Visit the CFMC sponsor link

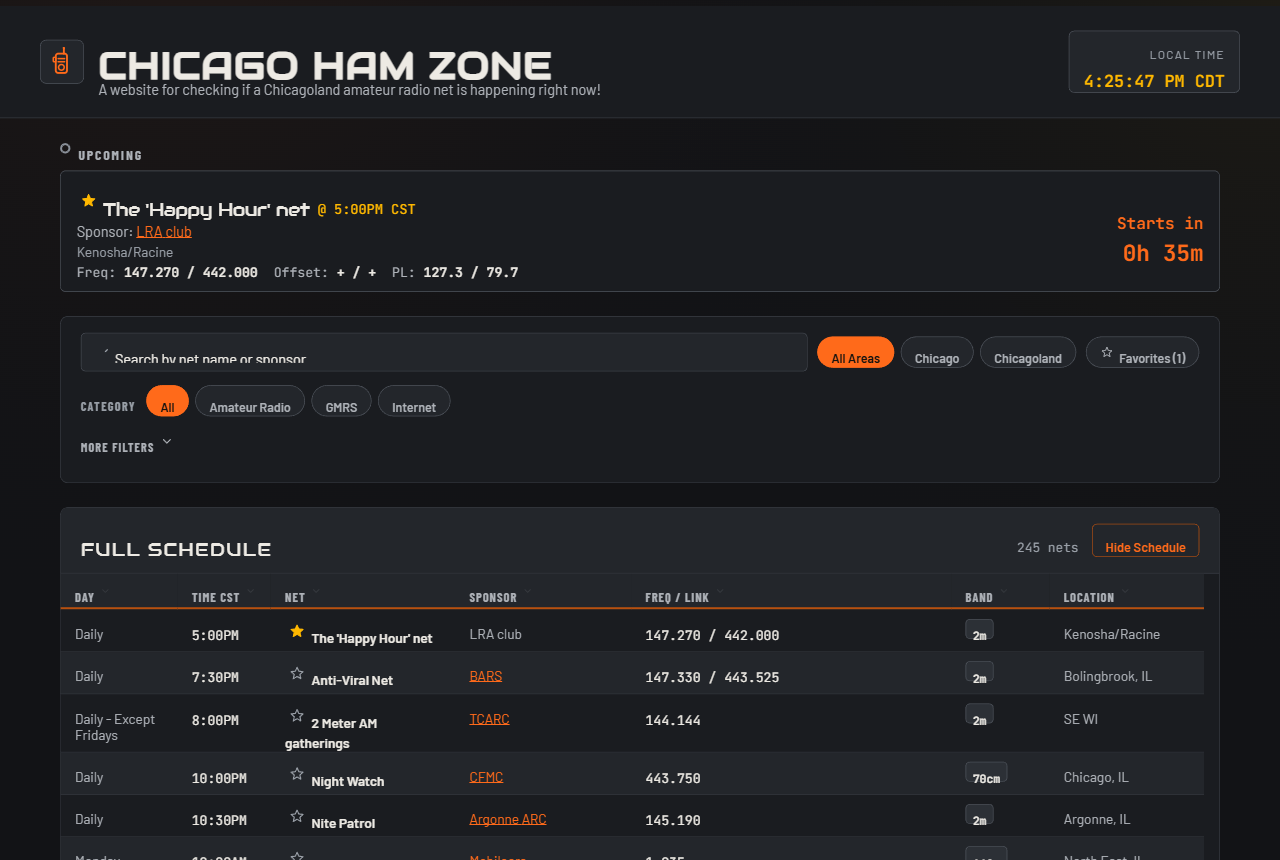point(486,777)
